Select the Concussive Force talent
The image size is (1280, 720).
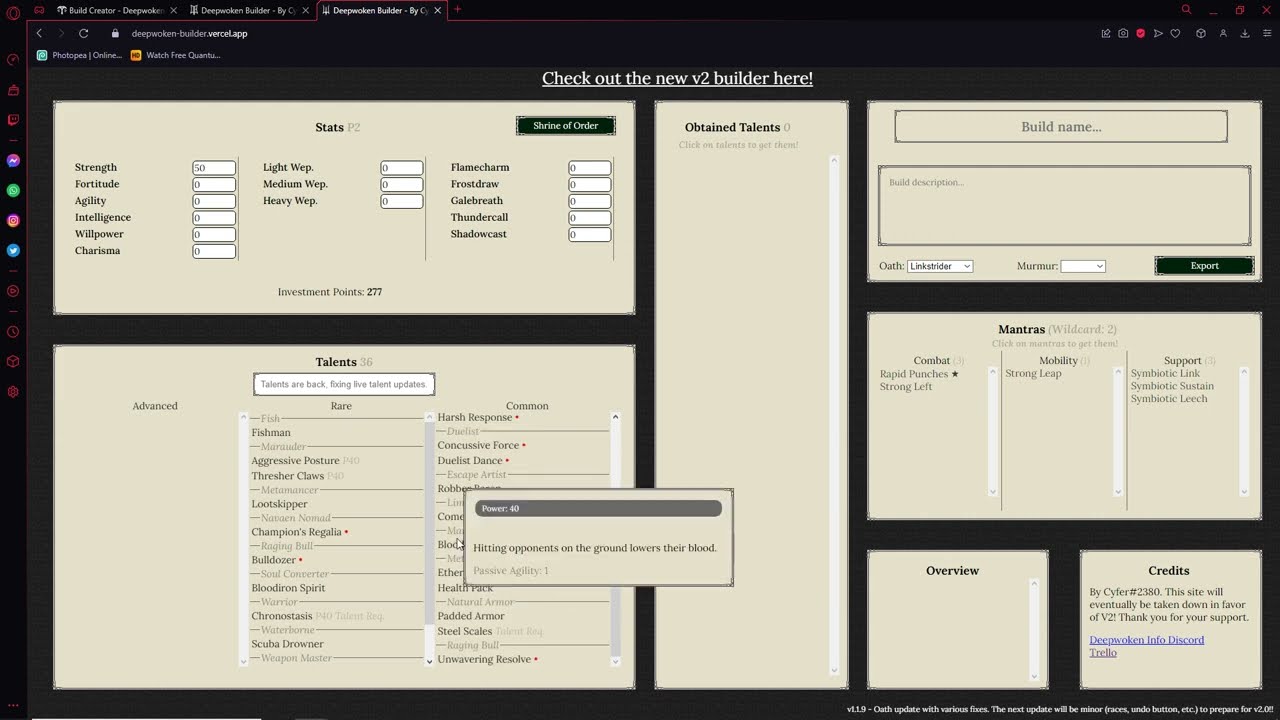[478, 445]
